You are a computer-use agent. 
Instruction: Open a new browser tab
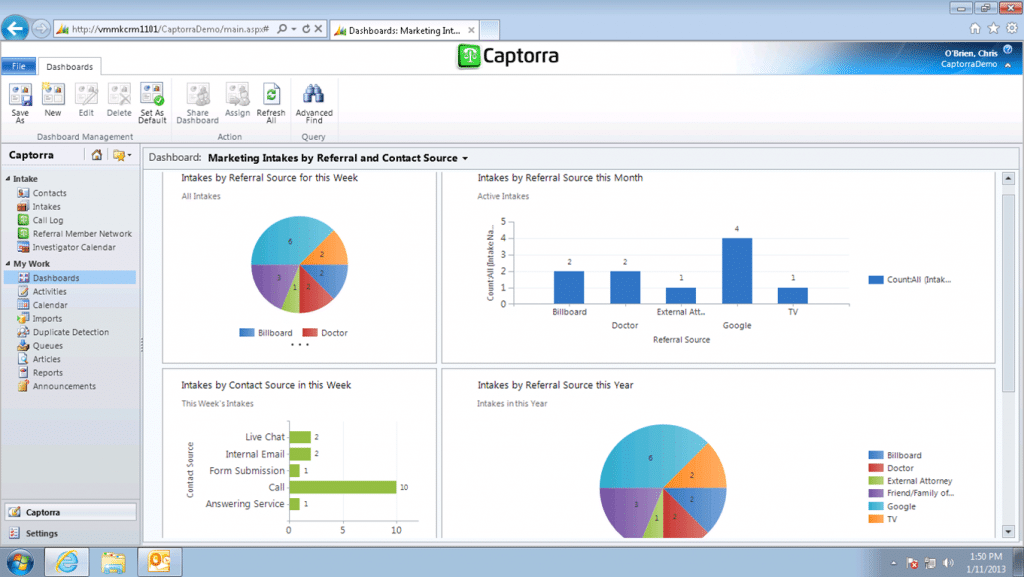pyautogui.click(x=490, y=30)
